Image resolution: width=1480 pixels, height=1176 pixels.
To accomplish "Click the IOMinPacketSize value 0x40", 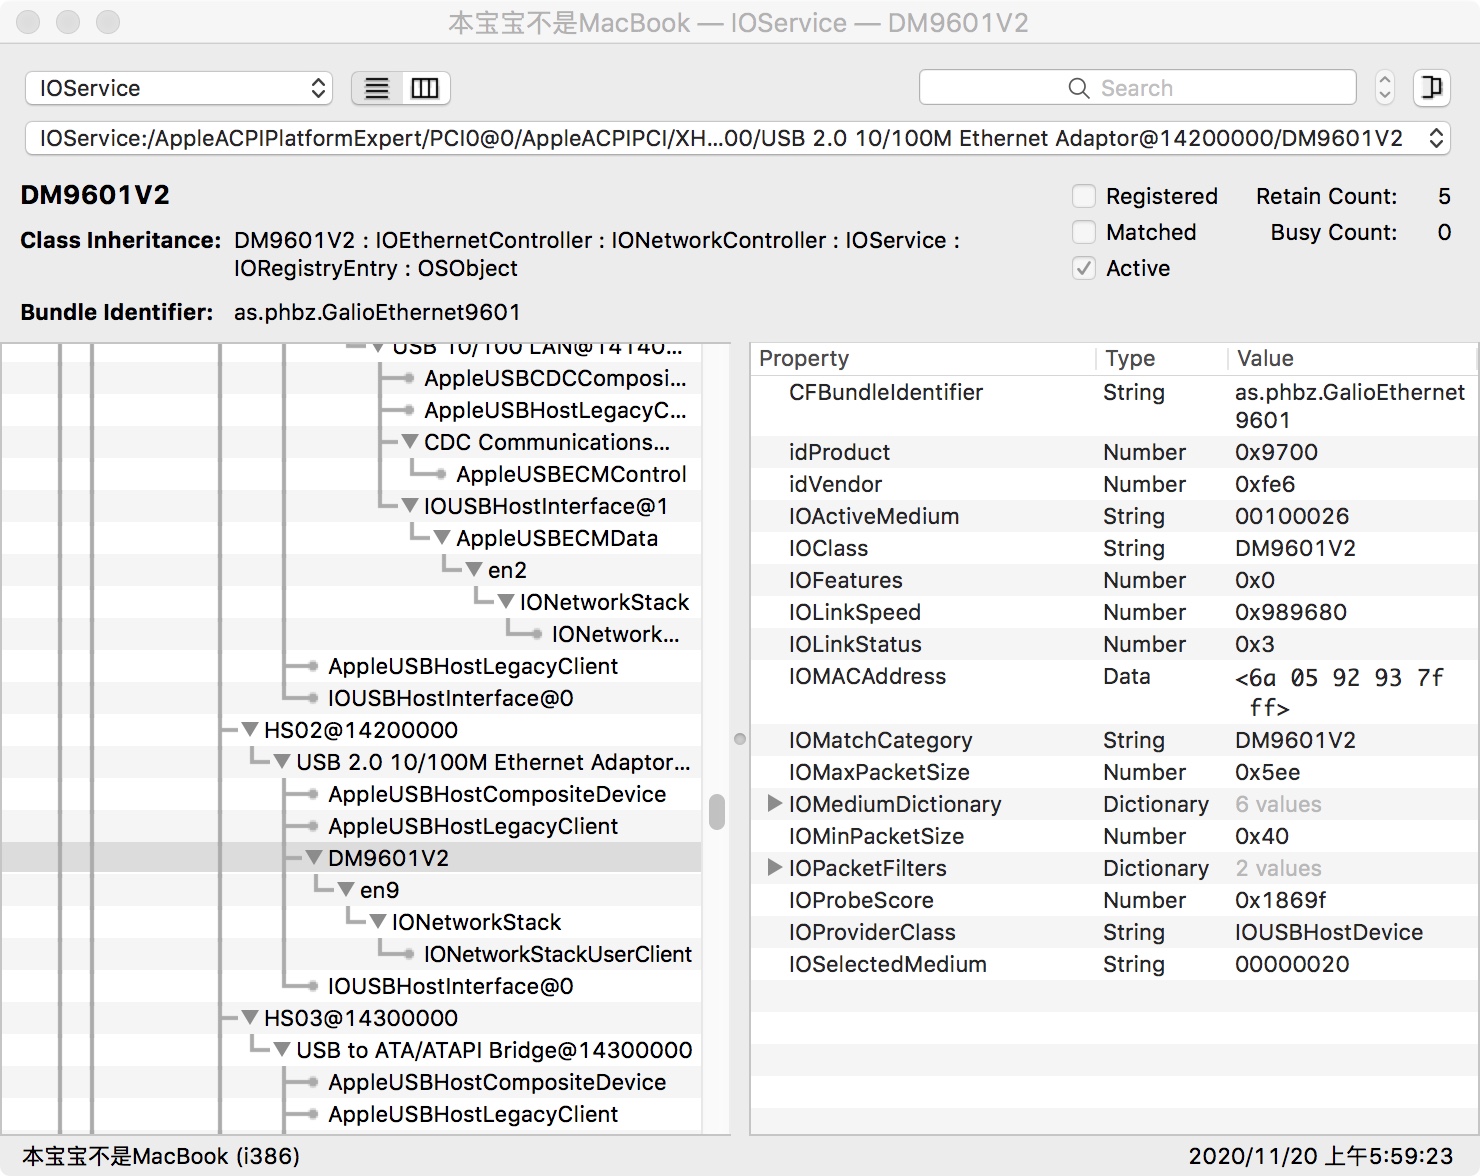I will [1262, 836].
